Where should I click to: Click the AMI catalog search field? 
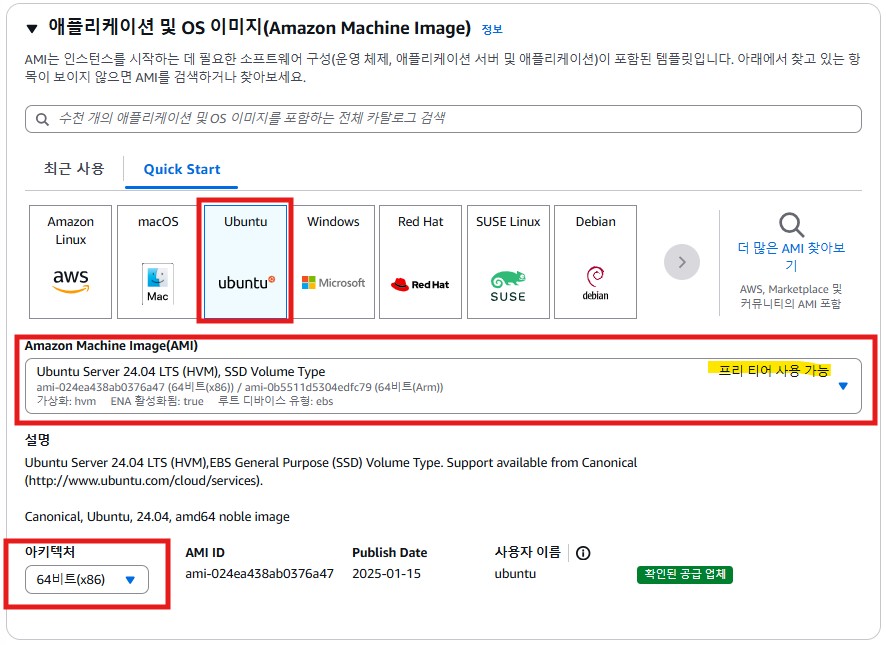click(x=443, y=119)
